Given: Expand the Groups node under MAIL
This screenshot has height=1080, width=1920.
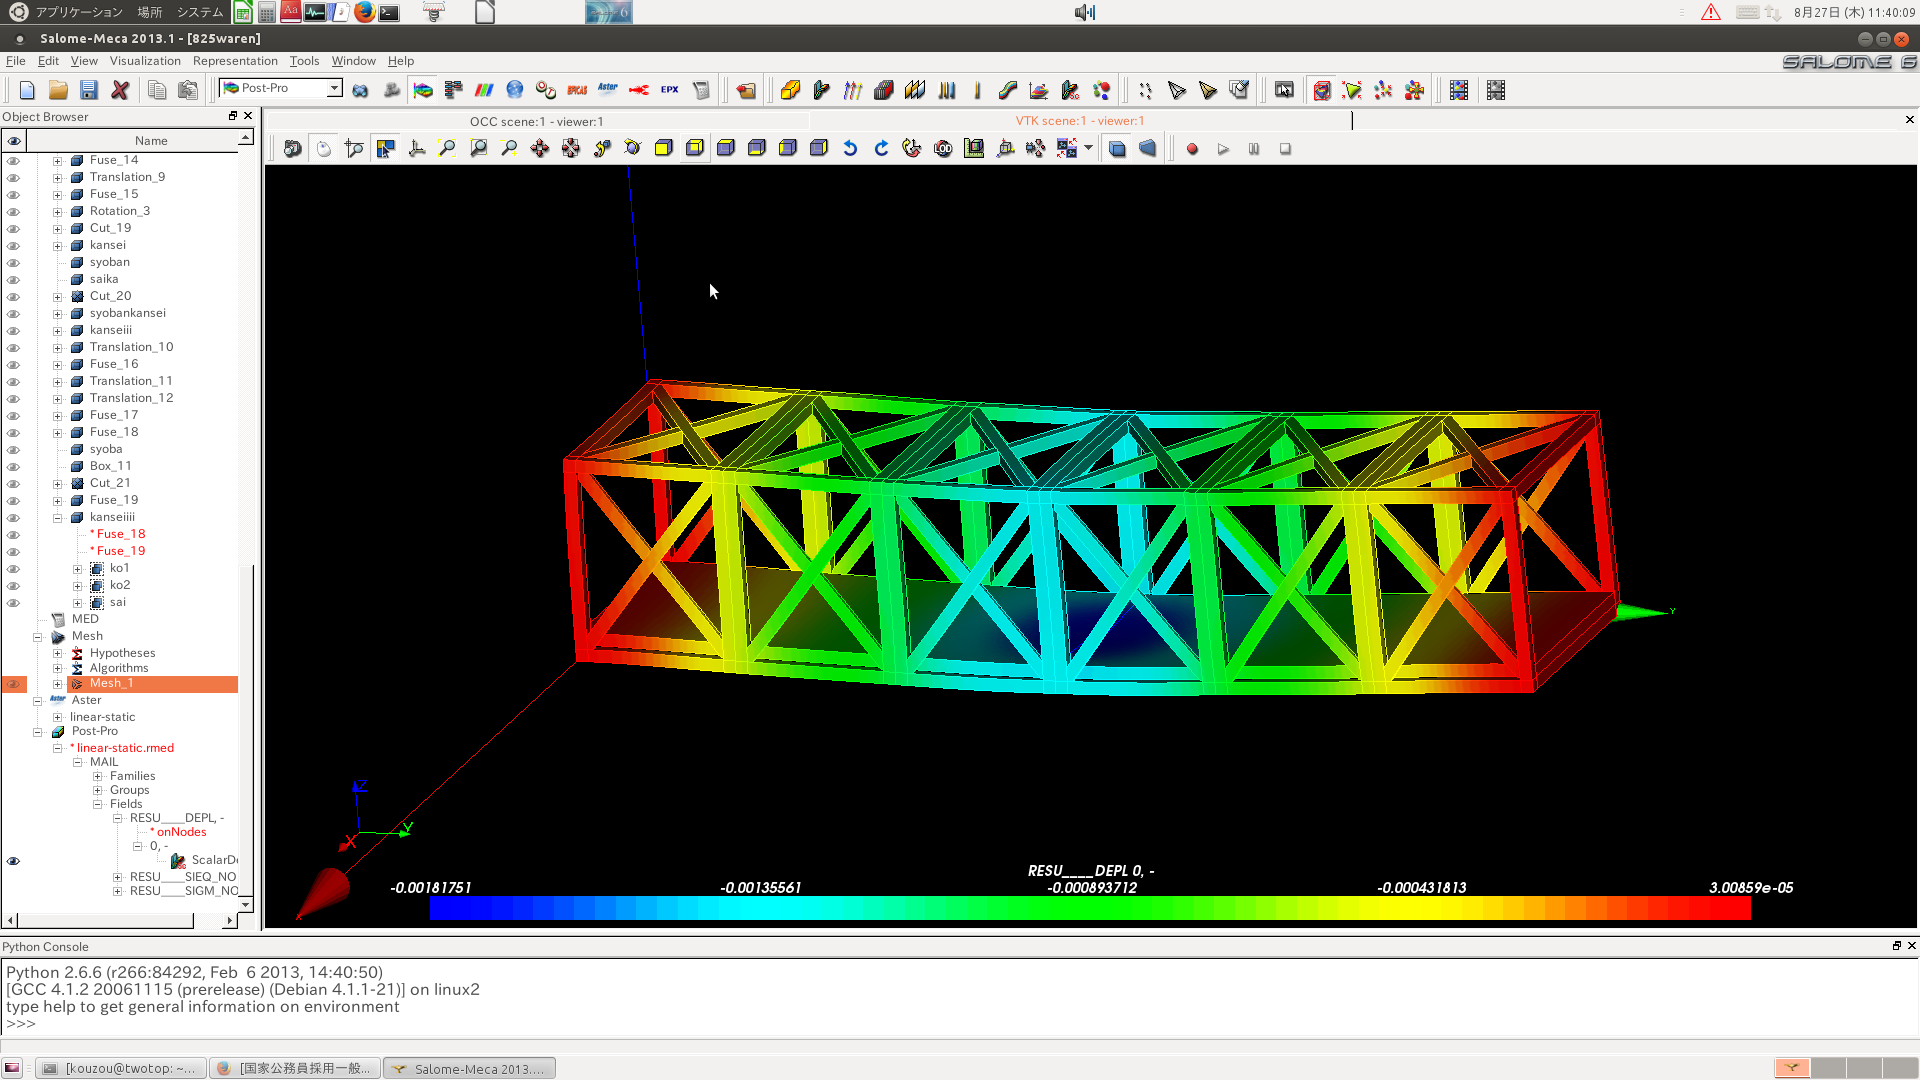Looking at the screenshot, I should [x=97, y=790].
